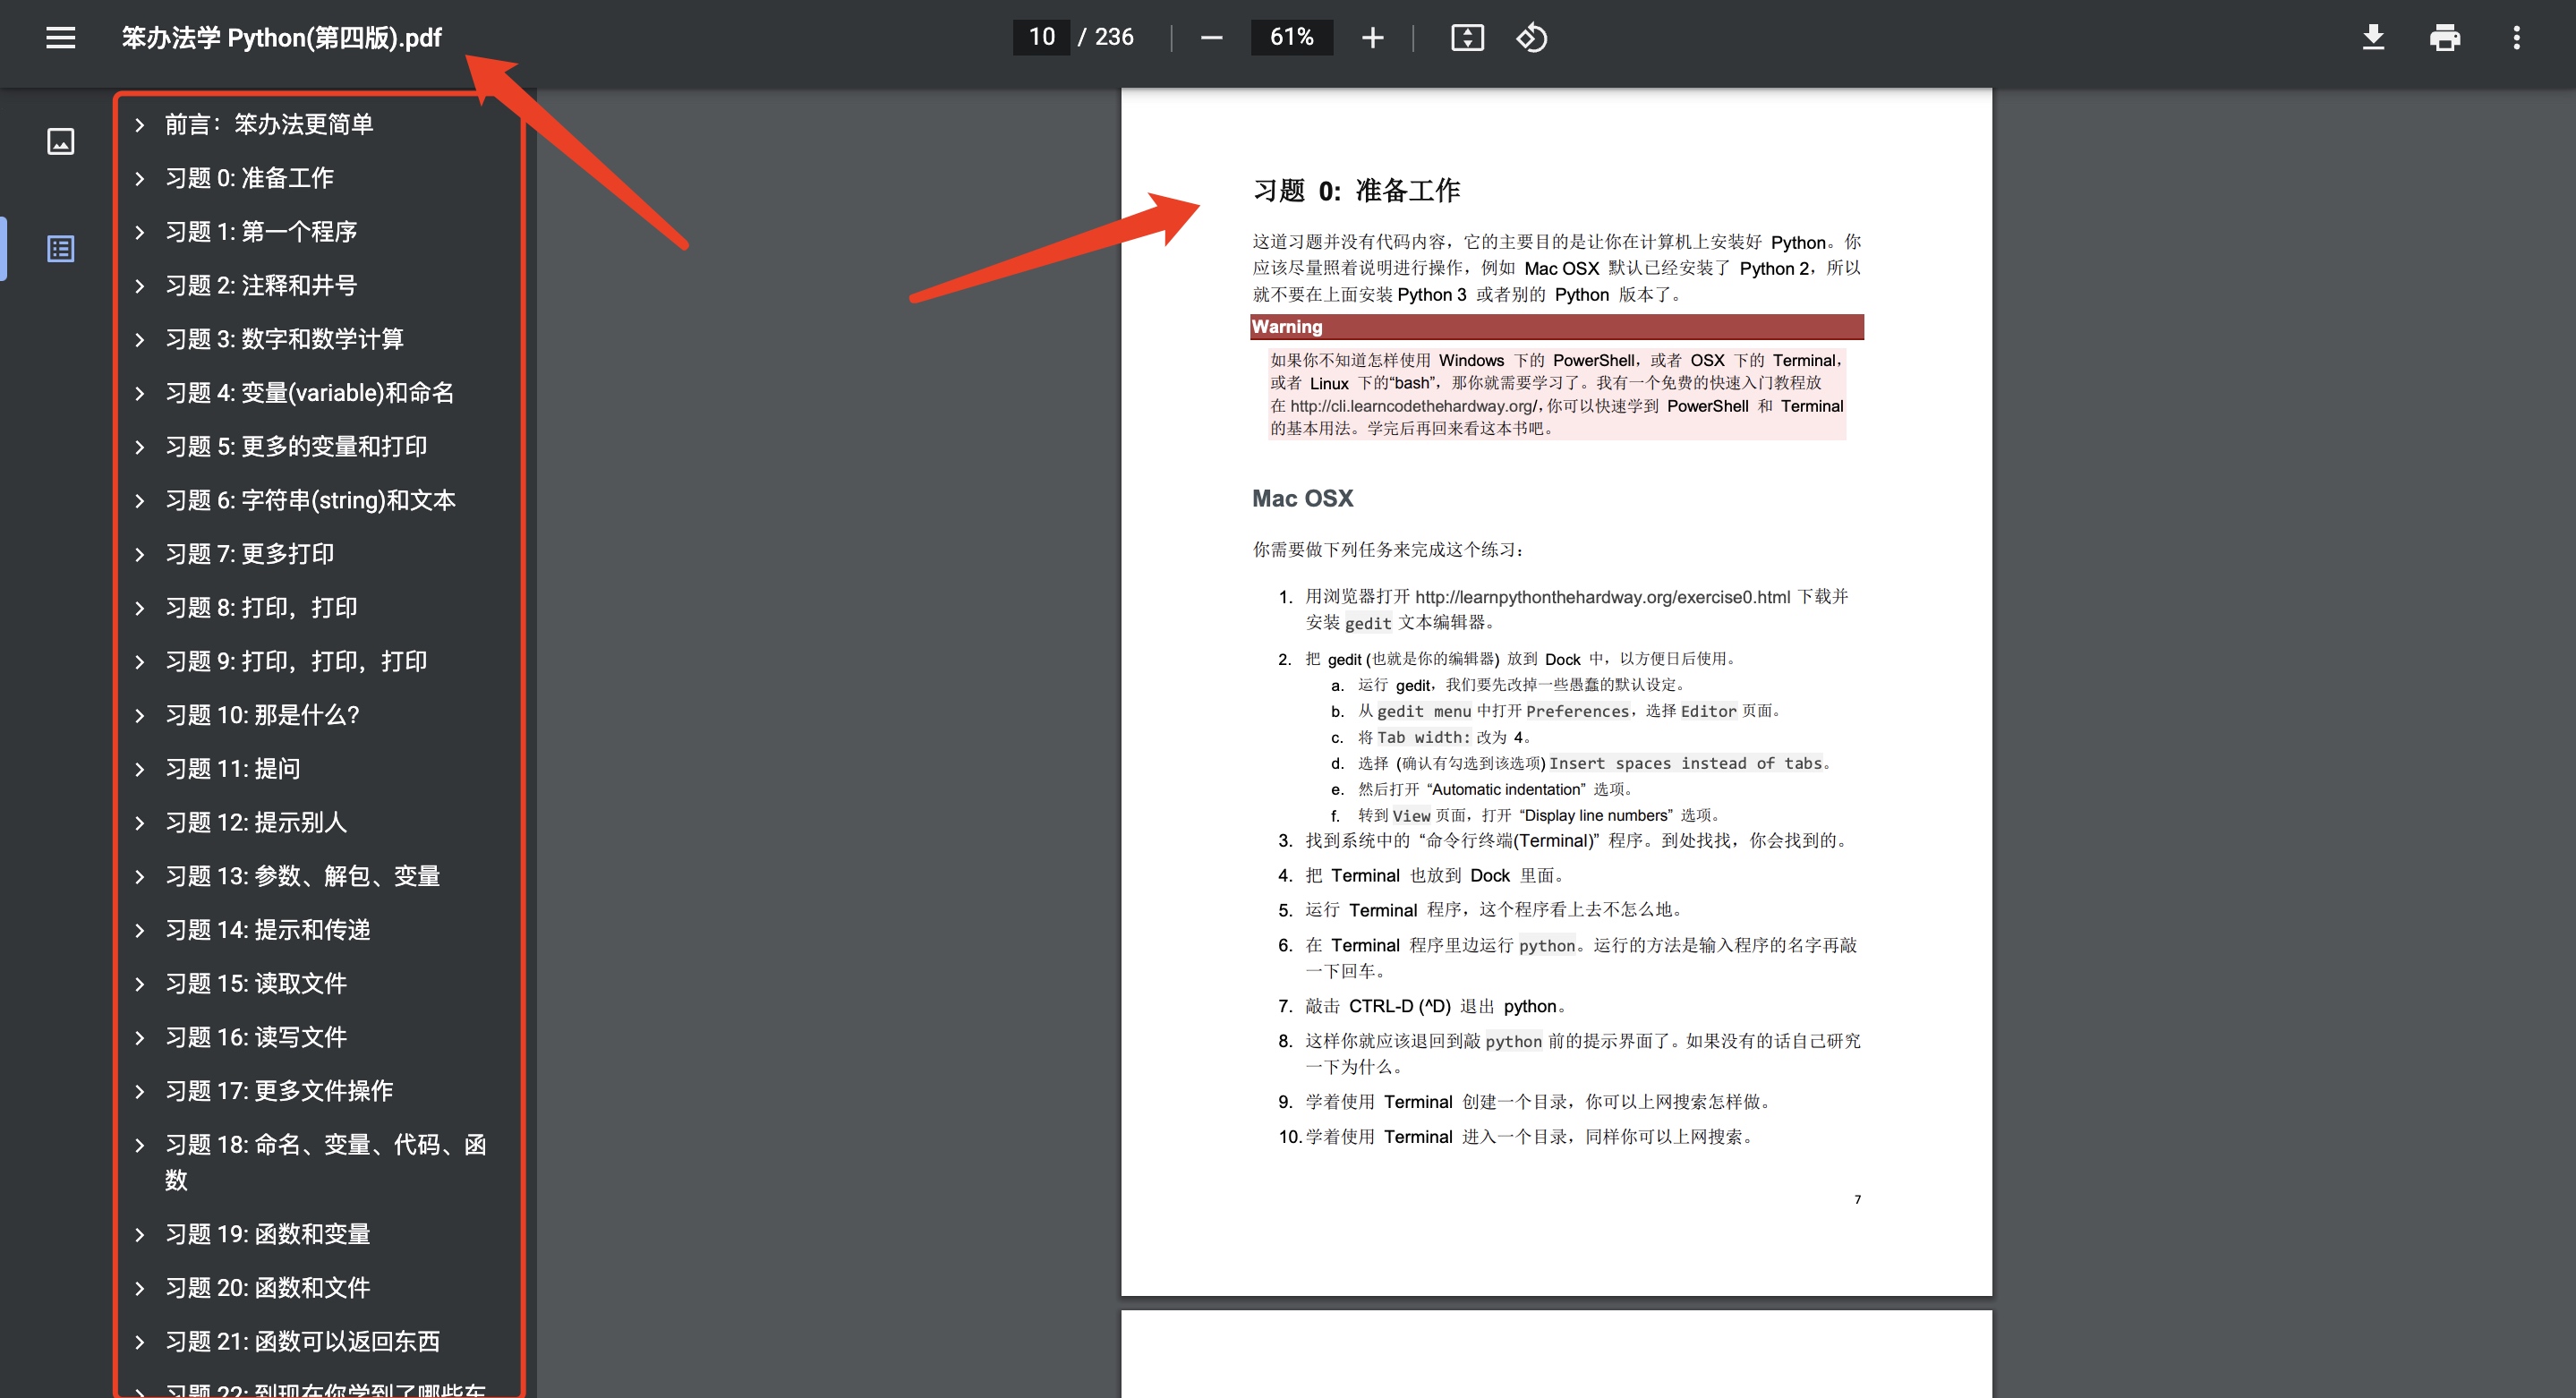This screenshot has width=2576, height=1398.
Task: Click the page number input field
Action: pos(1041,38)
